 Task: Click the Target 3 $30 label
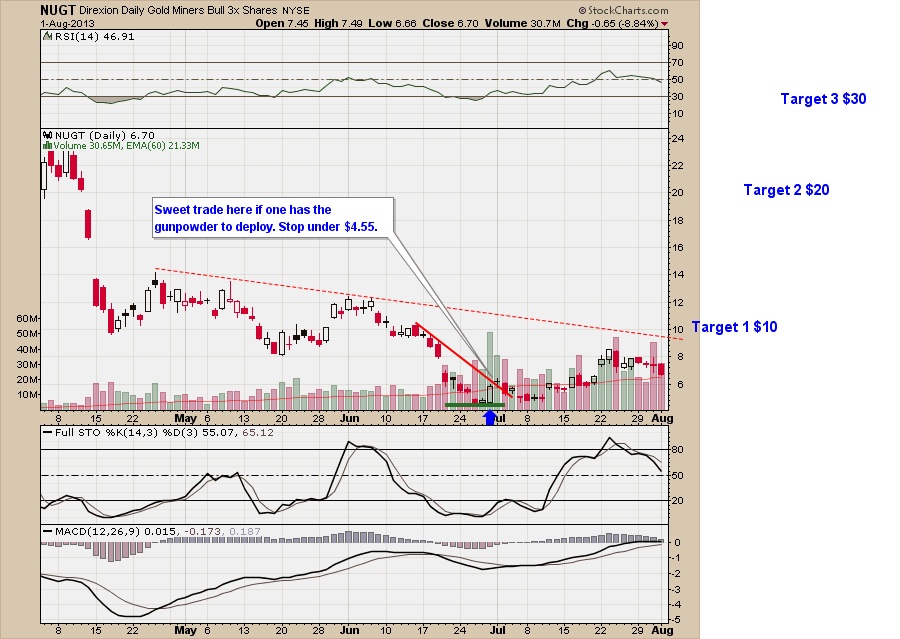(823, 99)
